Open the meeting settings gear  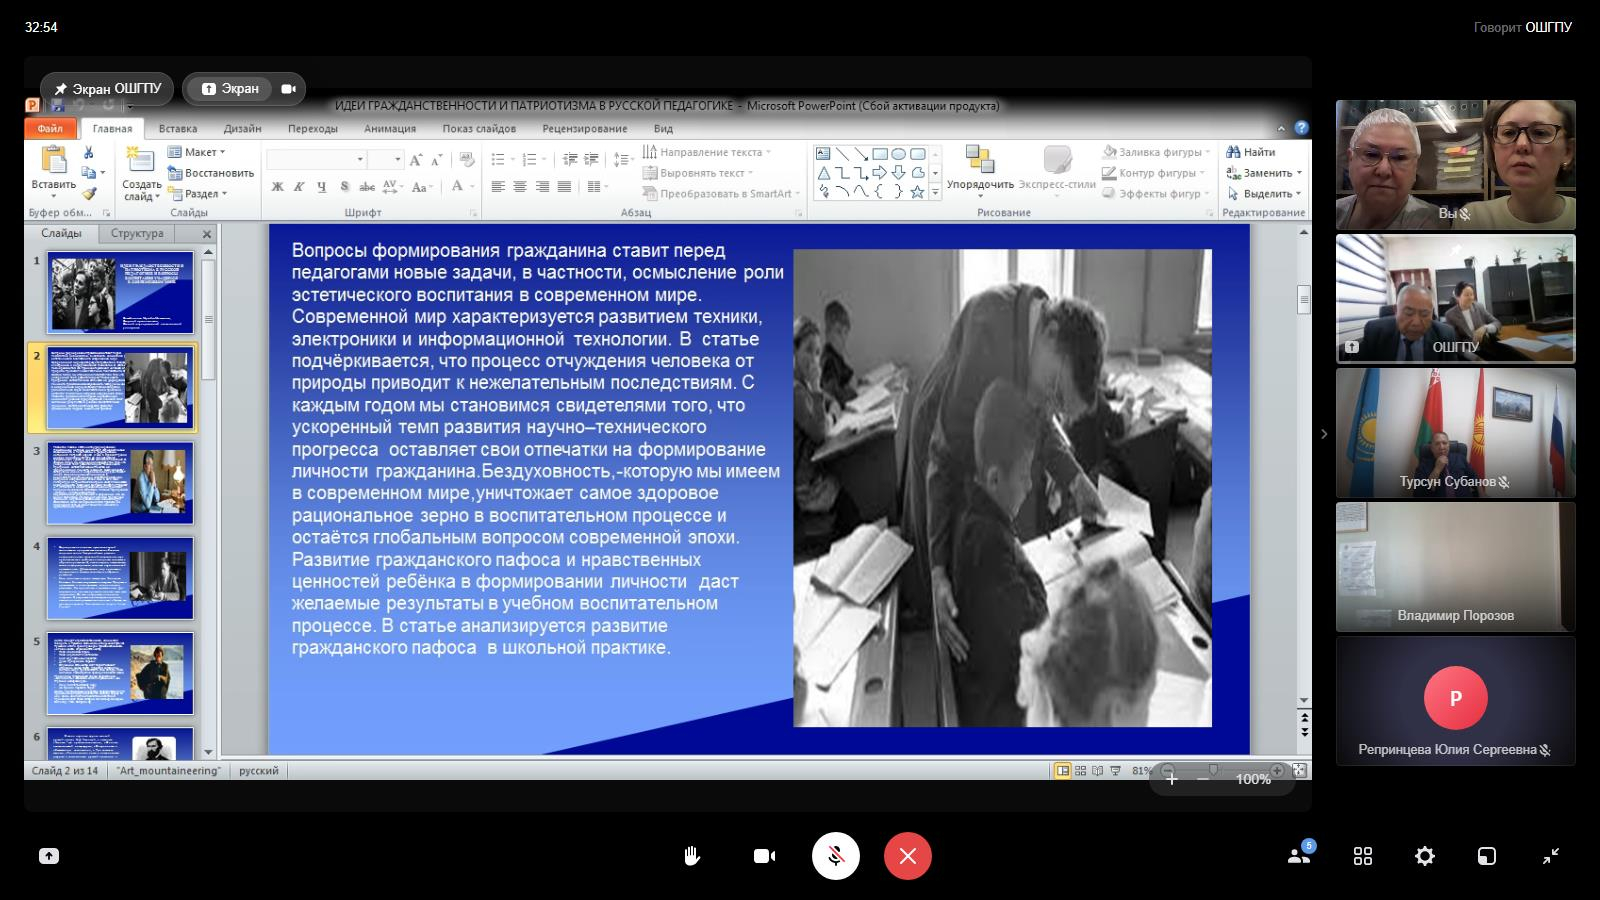click(x=1425, y=856)
